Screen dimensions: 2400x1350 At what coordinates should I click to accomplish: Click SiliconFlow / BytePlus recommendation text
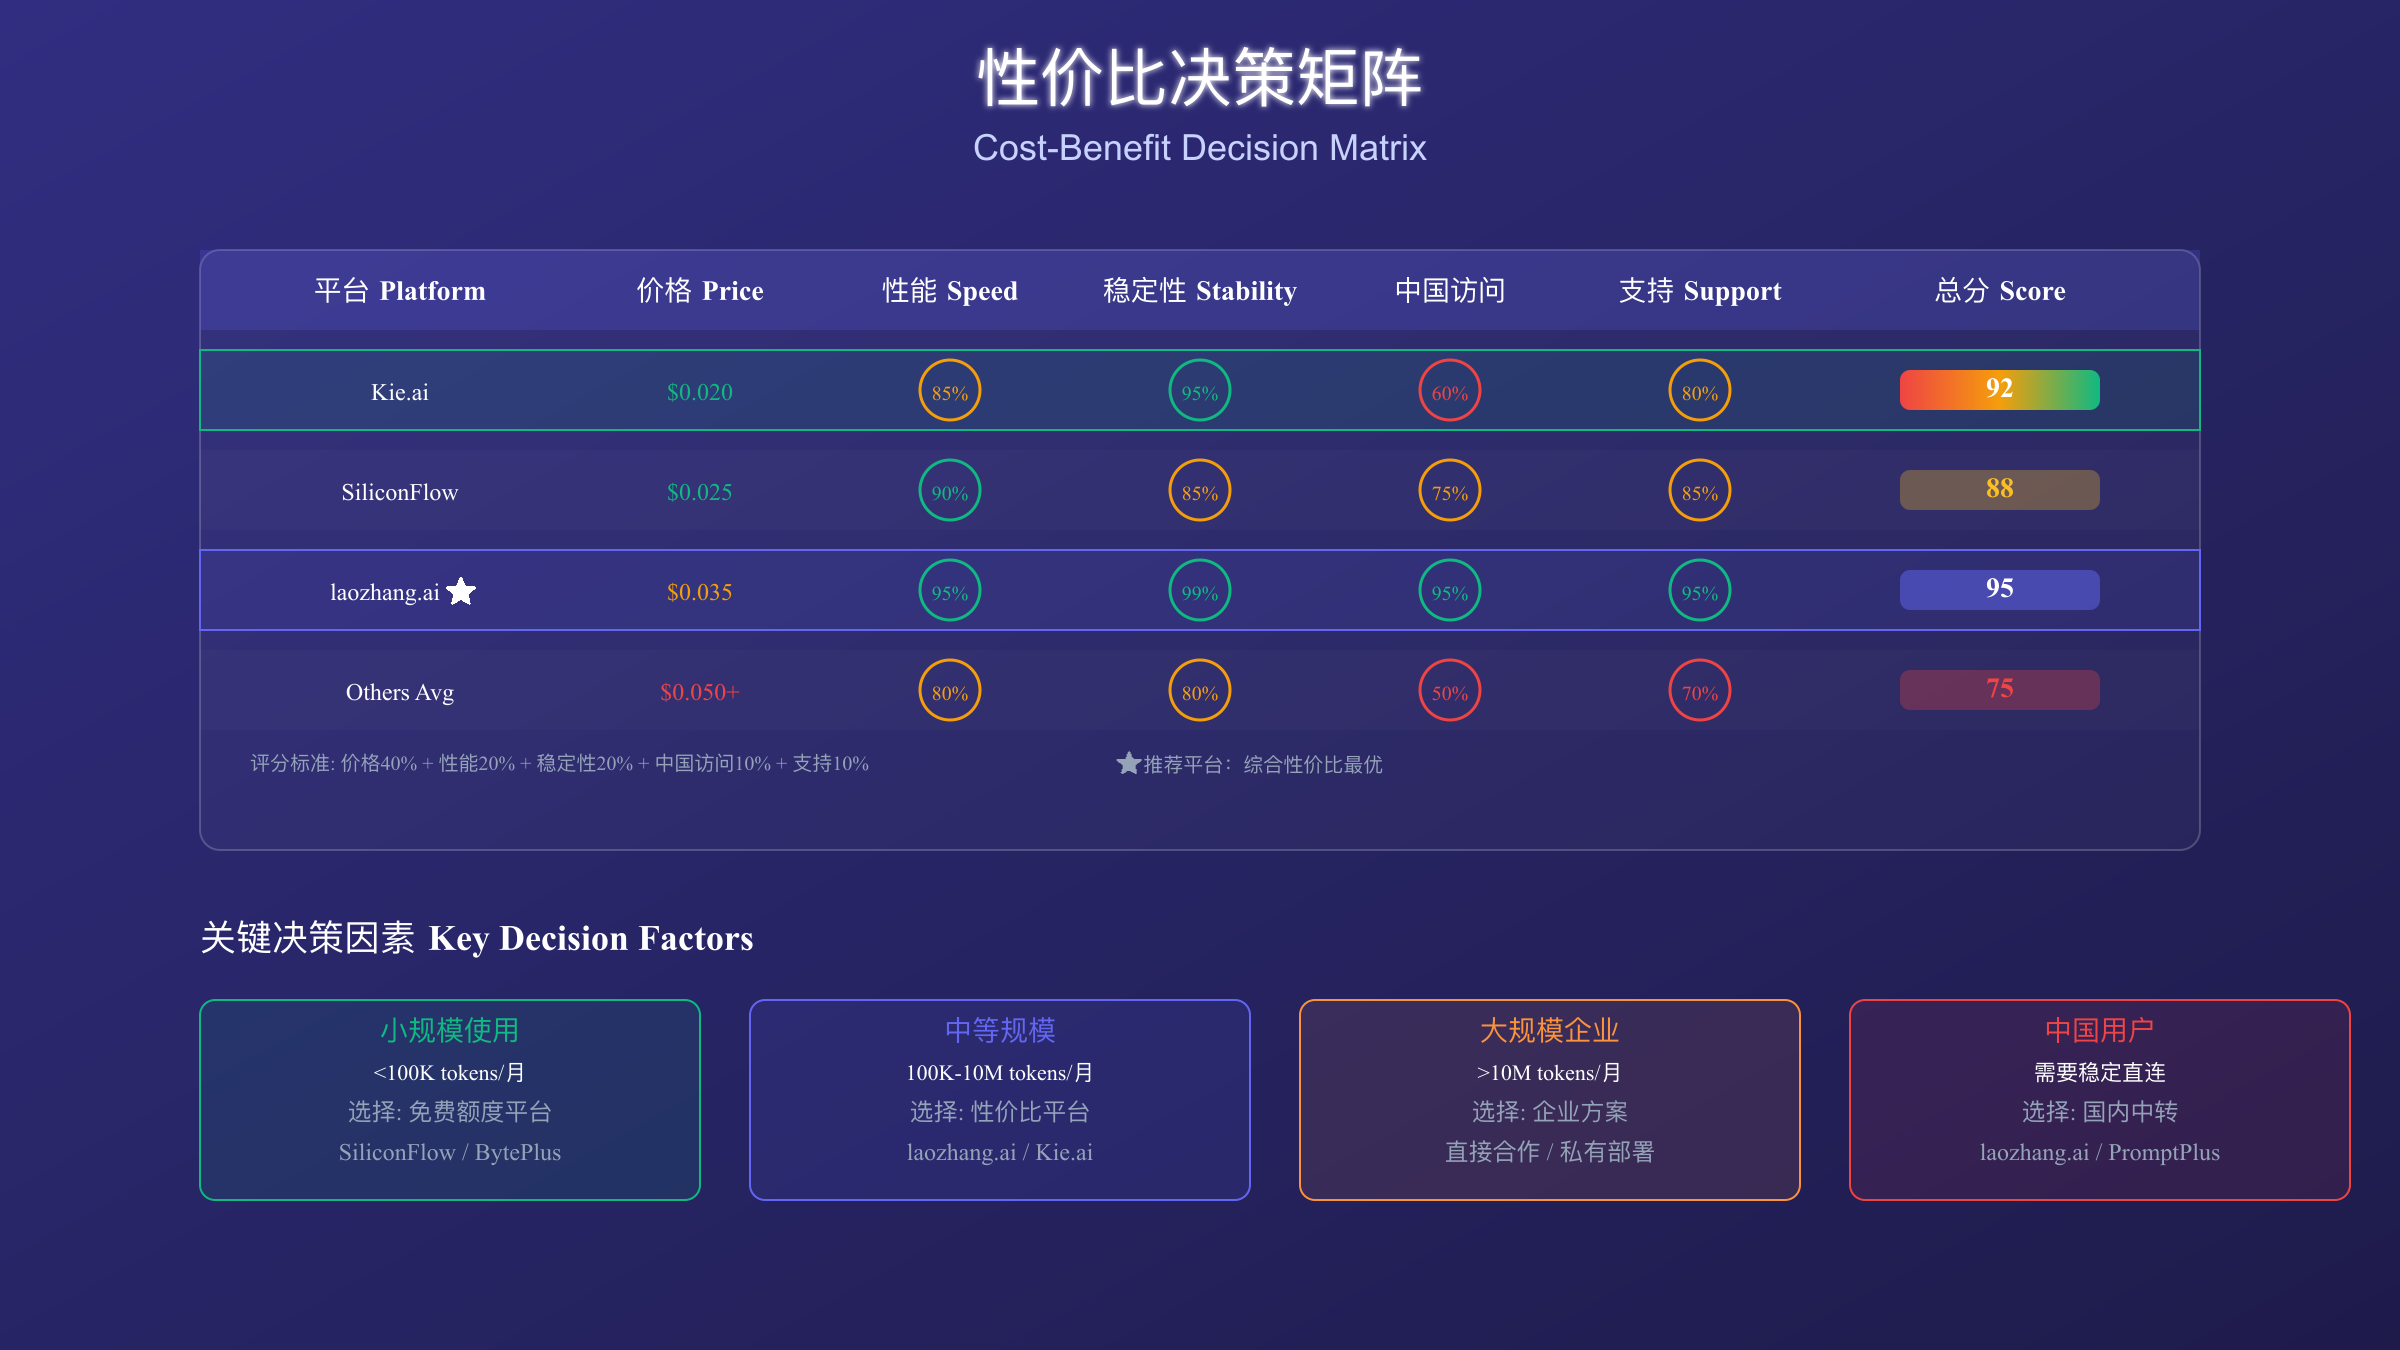click(x=450, y=1152)
